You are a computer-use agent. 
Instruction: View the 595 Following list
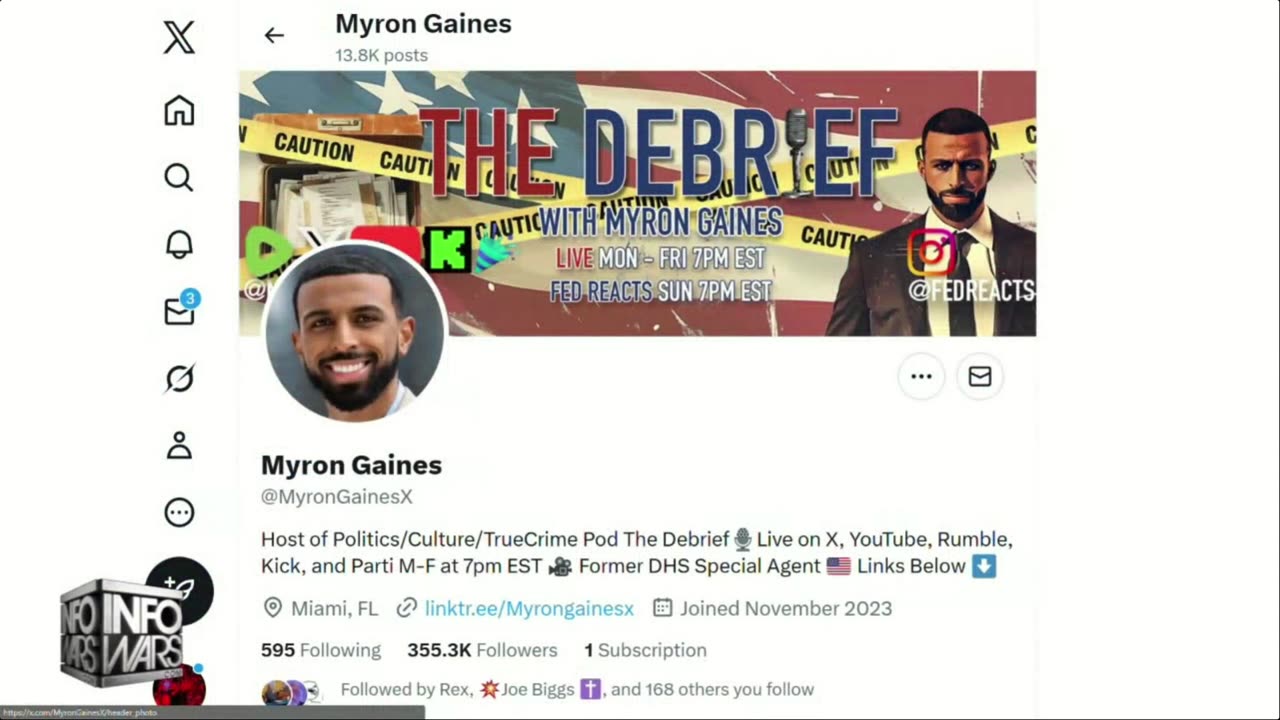point(321,650)
